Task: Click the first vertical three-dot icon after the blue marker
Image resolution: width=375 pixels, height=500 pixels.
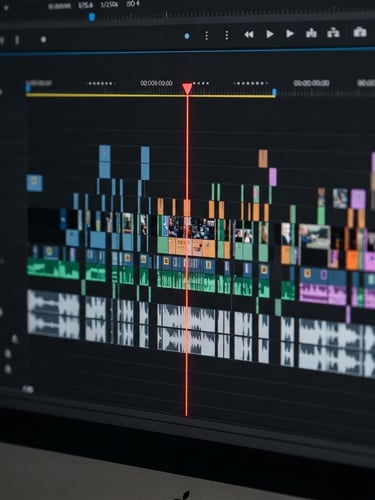Action: 207,35
